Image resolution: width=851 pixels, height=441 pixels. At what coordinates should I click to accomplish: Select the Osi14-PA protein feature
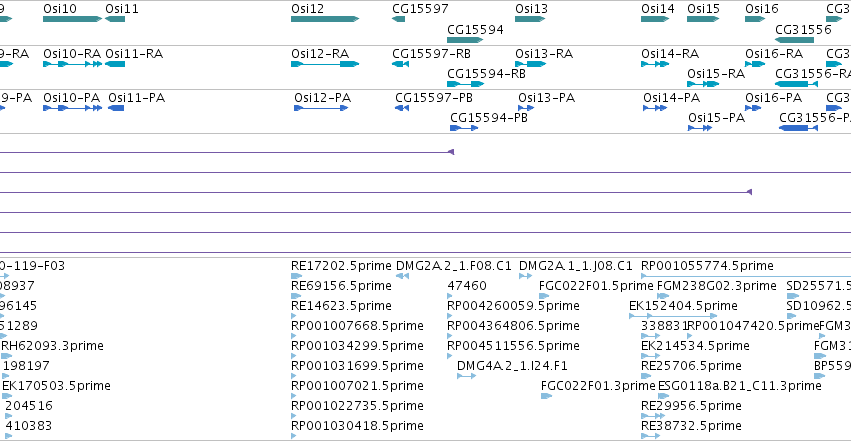pos(655,108)
